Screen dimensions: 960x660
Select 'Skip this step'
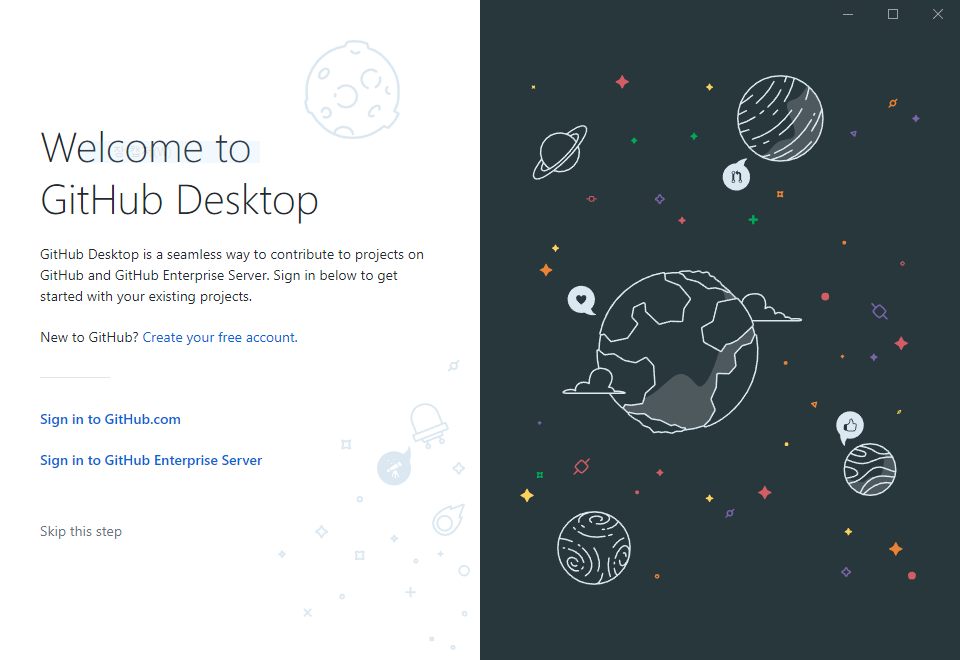81,531
